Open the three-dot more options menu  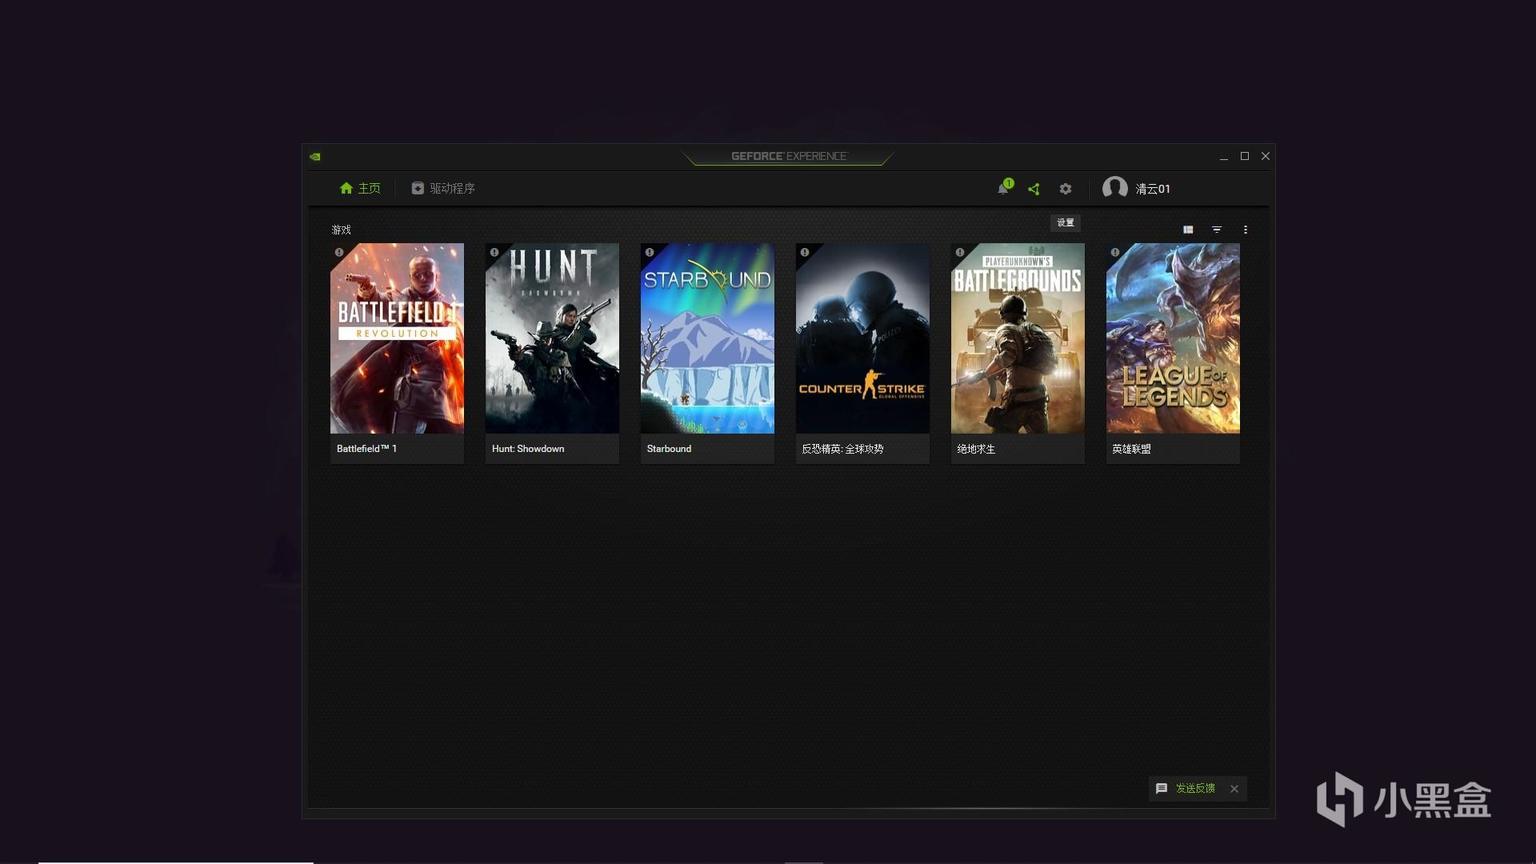point(1245,230)
